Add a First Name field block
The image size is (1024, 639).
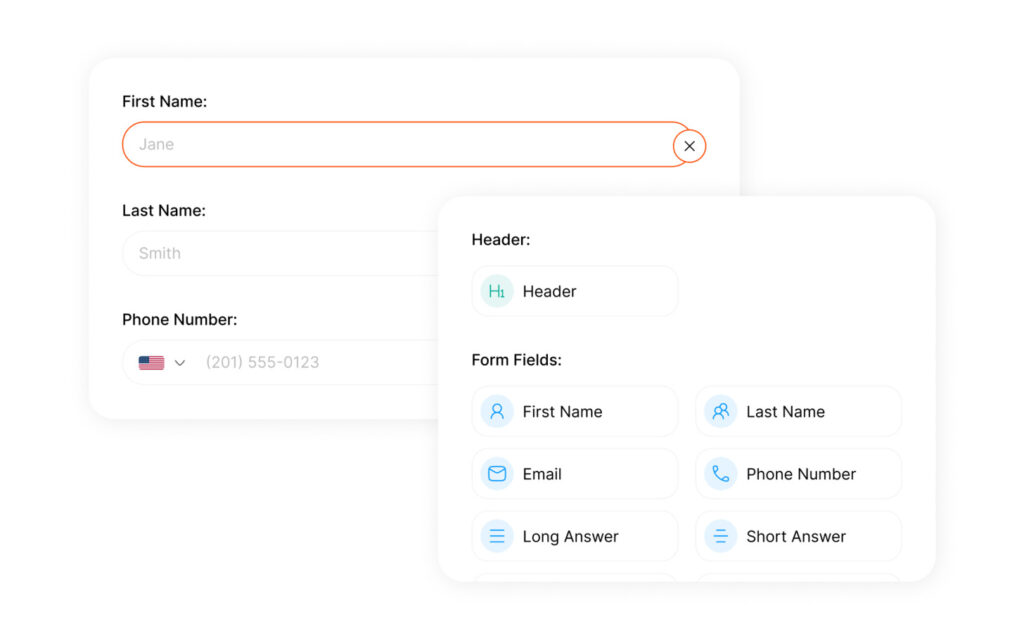pos(574,411)
